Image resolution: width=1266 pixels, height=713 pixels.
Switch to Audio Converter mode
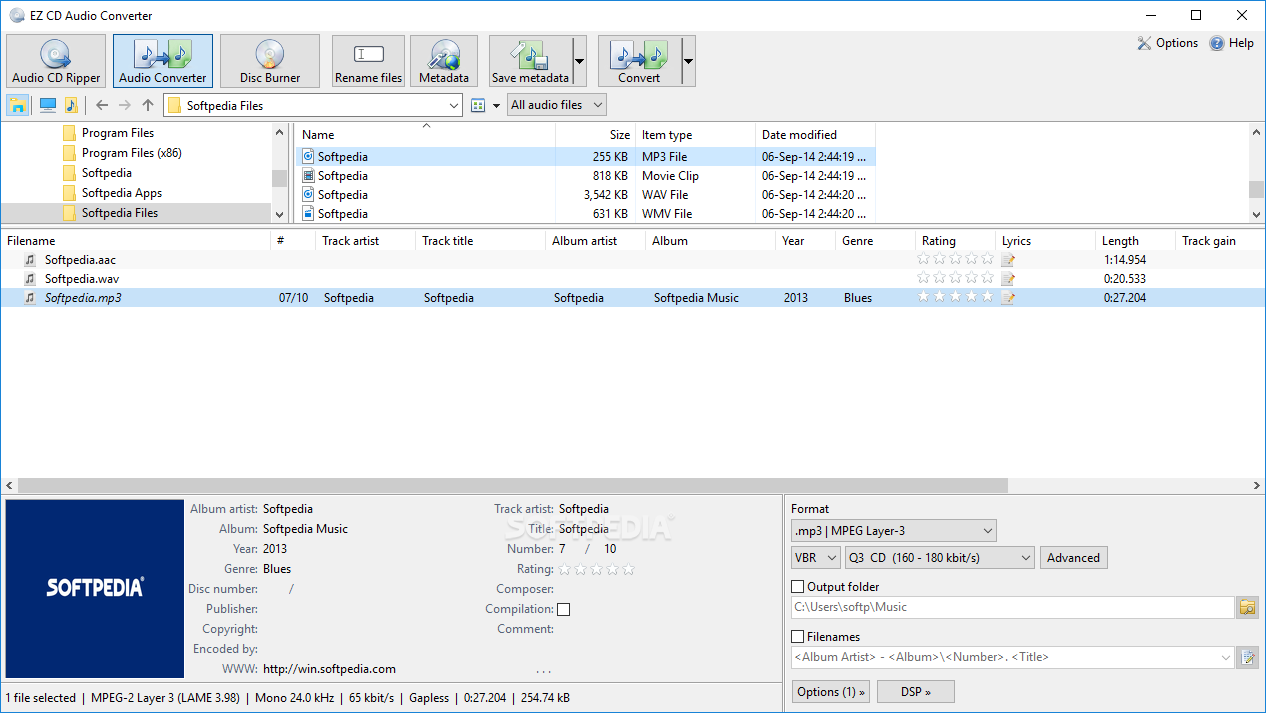[163, 61]
